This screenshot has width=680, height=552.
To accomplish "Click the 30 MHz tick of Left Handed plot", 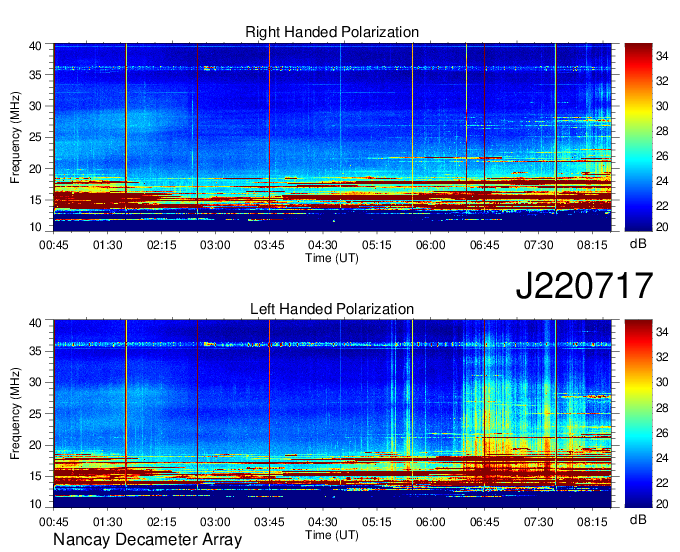I will pos(36,382).
